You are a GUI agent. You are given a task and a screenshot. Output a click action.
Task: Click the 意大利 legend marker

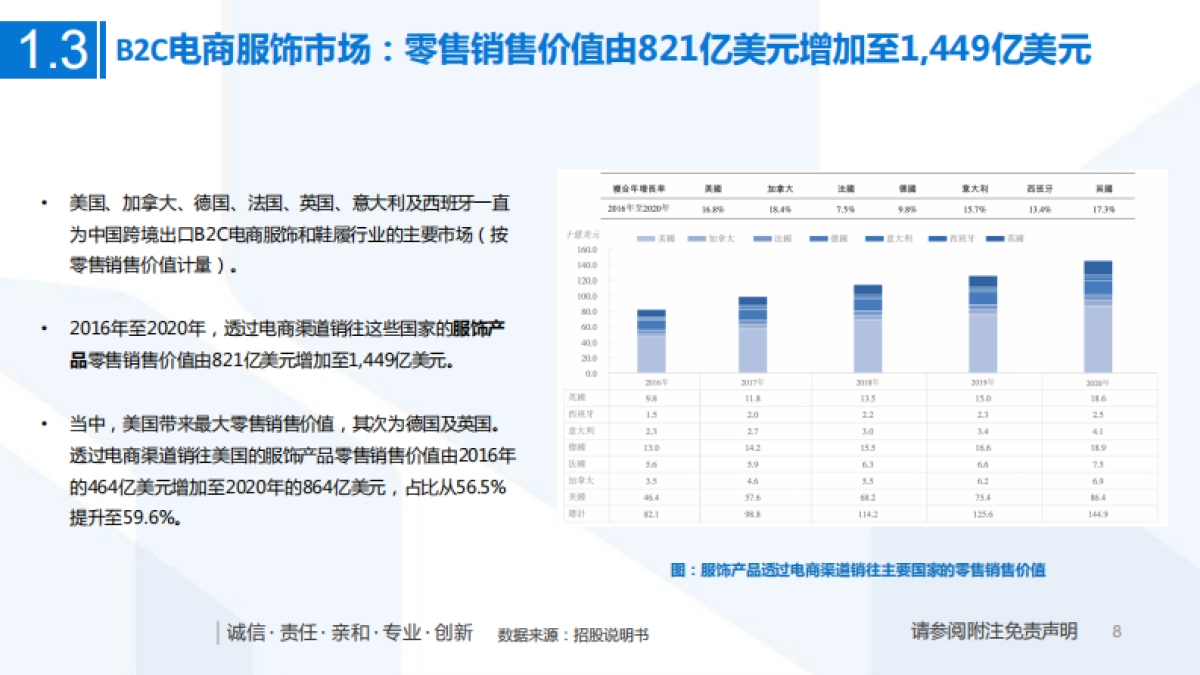click(x=872, y=237)
